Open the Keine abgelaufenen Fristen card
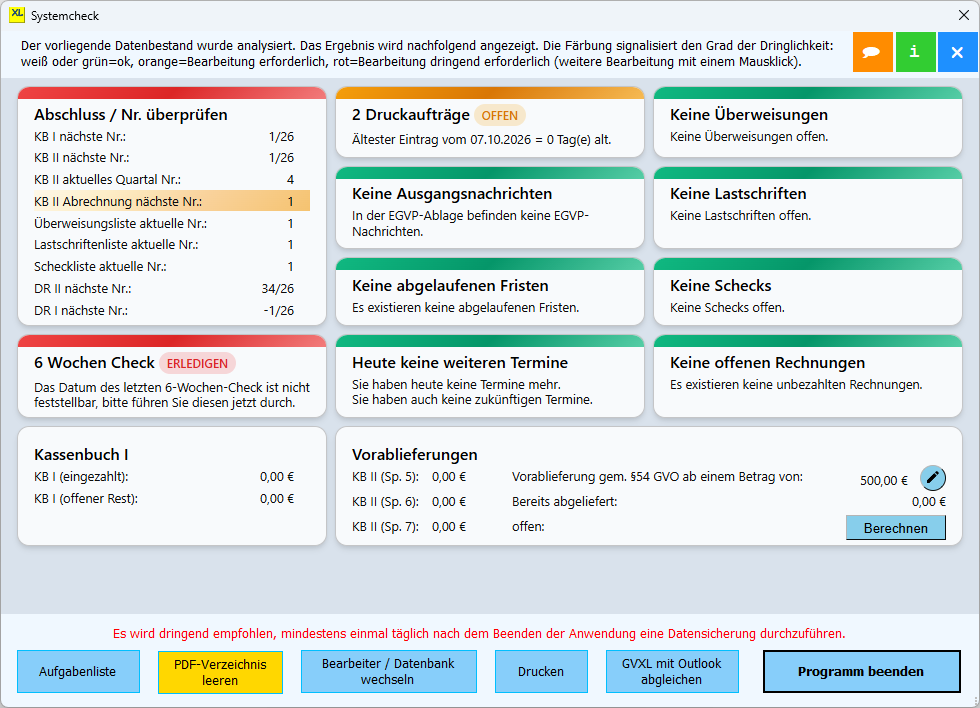 (490, 292)
